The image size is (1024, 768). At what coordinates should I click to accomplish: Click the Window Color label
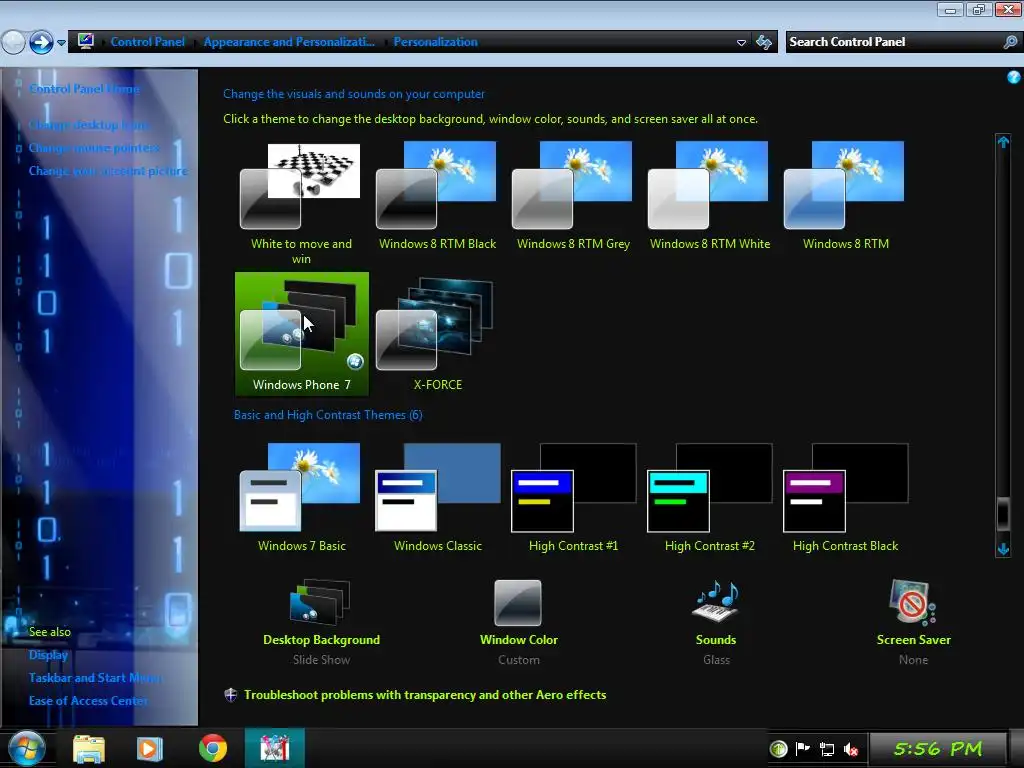coord(519,640)
